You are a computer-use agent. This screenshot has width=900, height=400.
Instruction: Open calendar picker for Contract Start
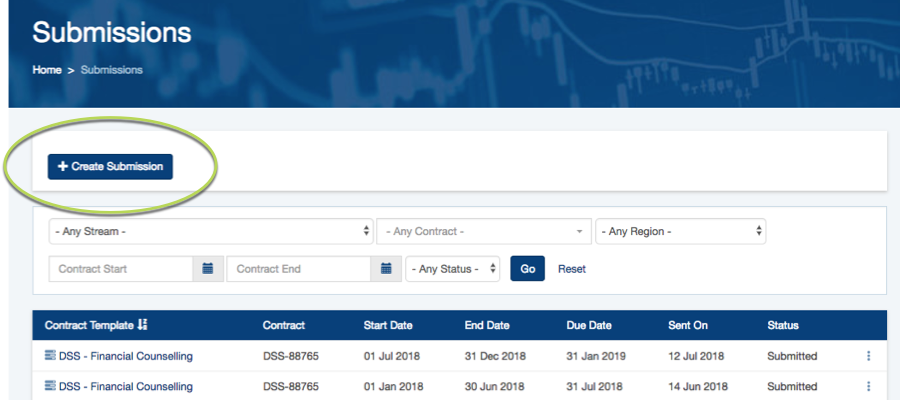coord(208,269)
